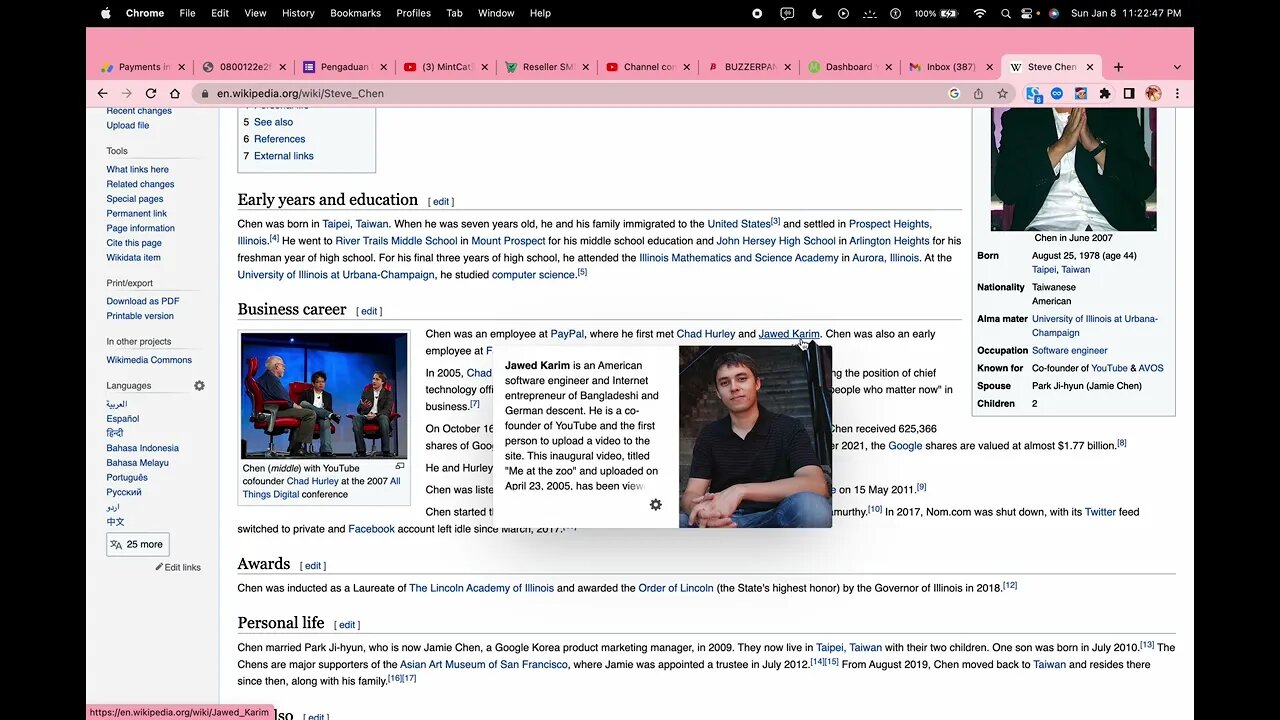
Task: Open citation reference number 8
Action: pos(1122,443)
